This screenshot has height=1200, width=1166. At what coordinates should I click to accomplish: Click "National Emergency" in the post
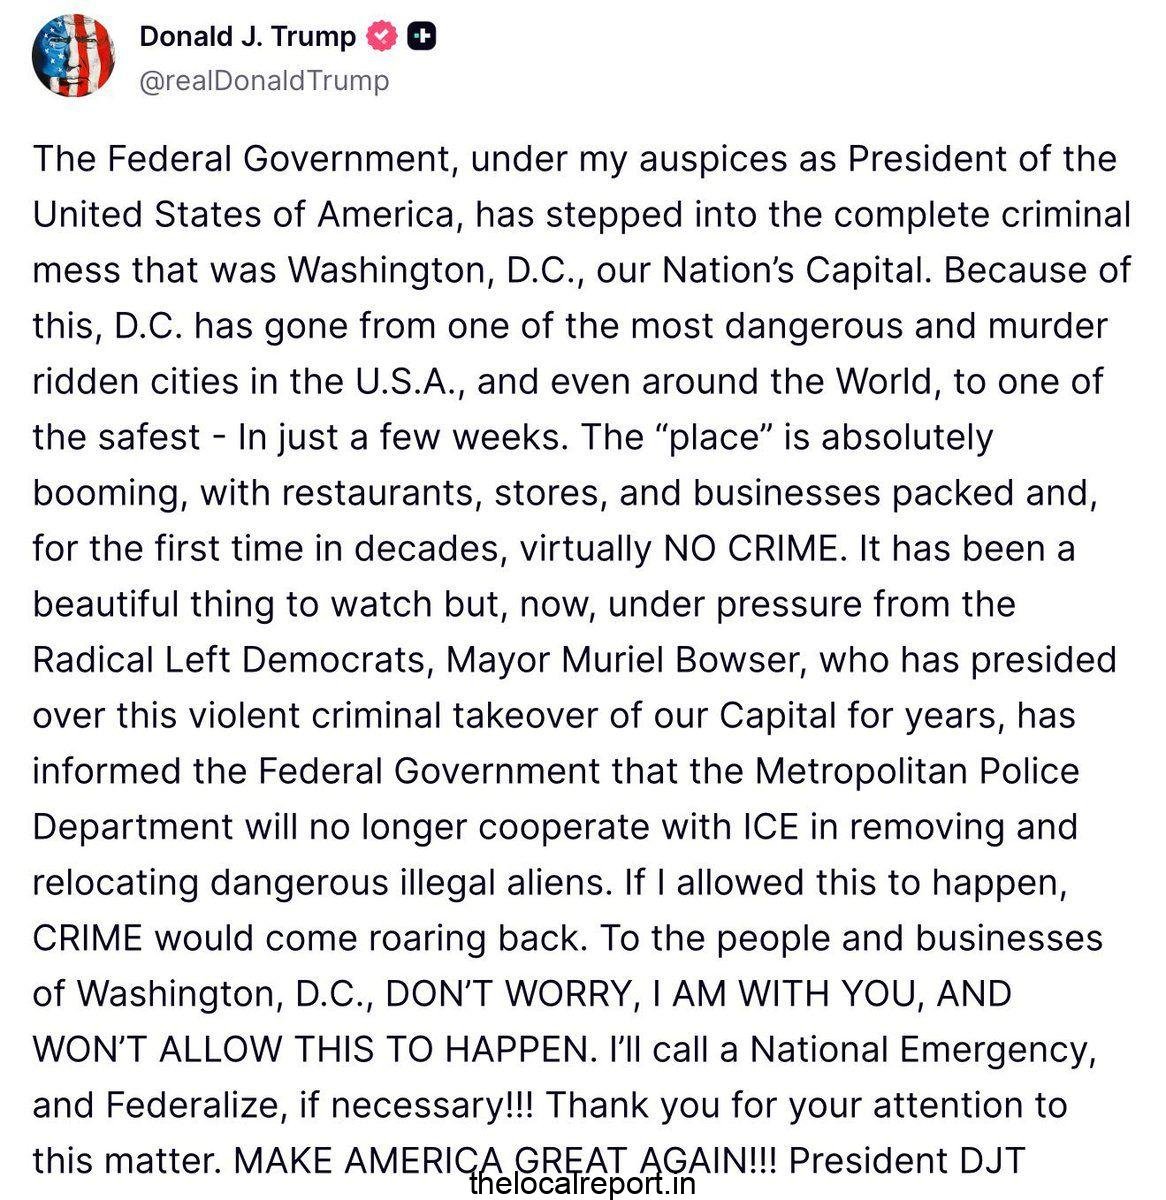pyautogui.click(x=918, y=1050)
